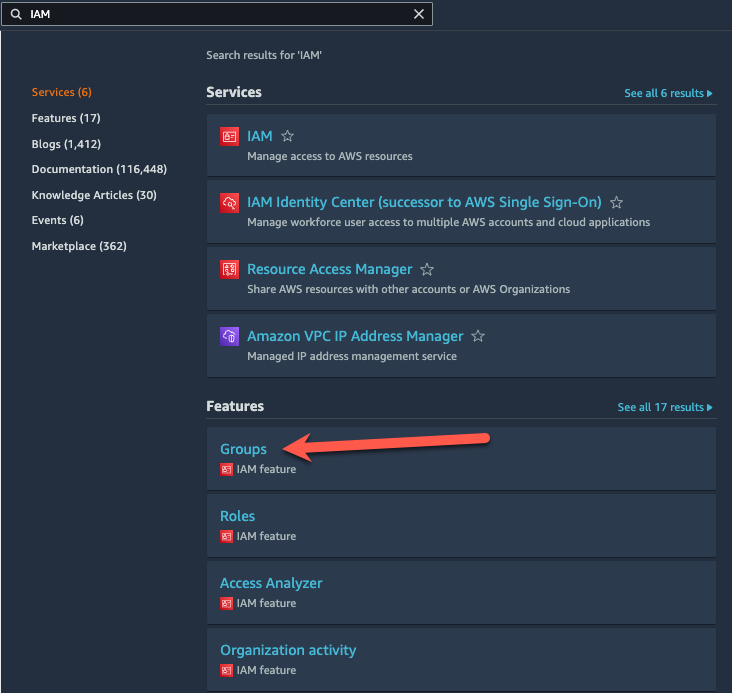The image size is (732, 693).
Task: Star the IAM Identity Center service
Action: click(617, 203)
